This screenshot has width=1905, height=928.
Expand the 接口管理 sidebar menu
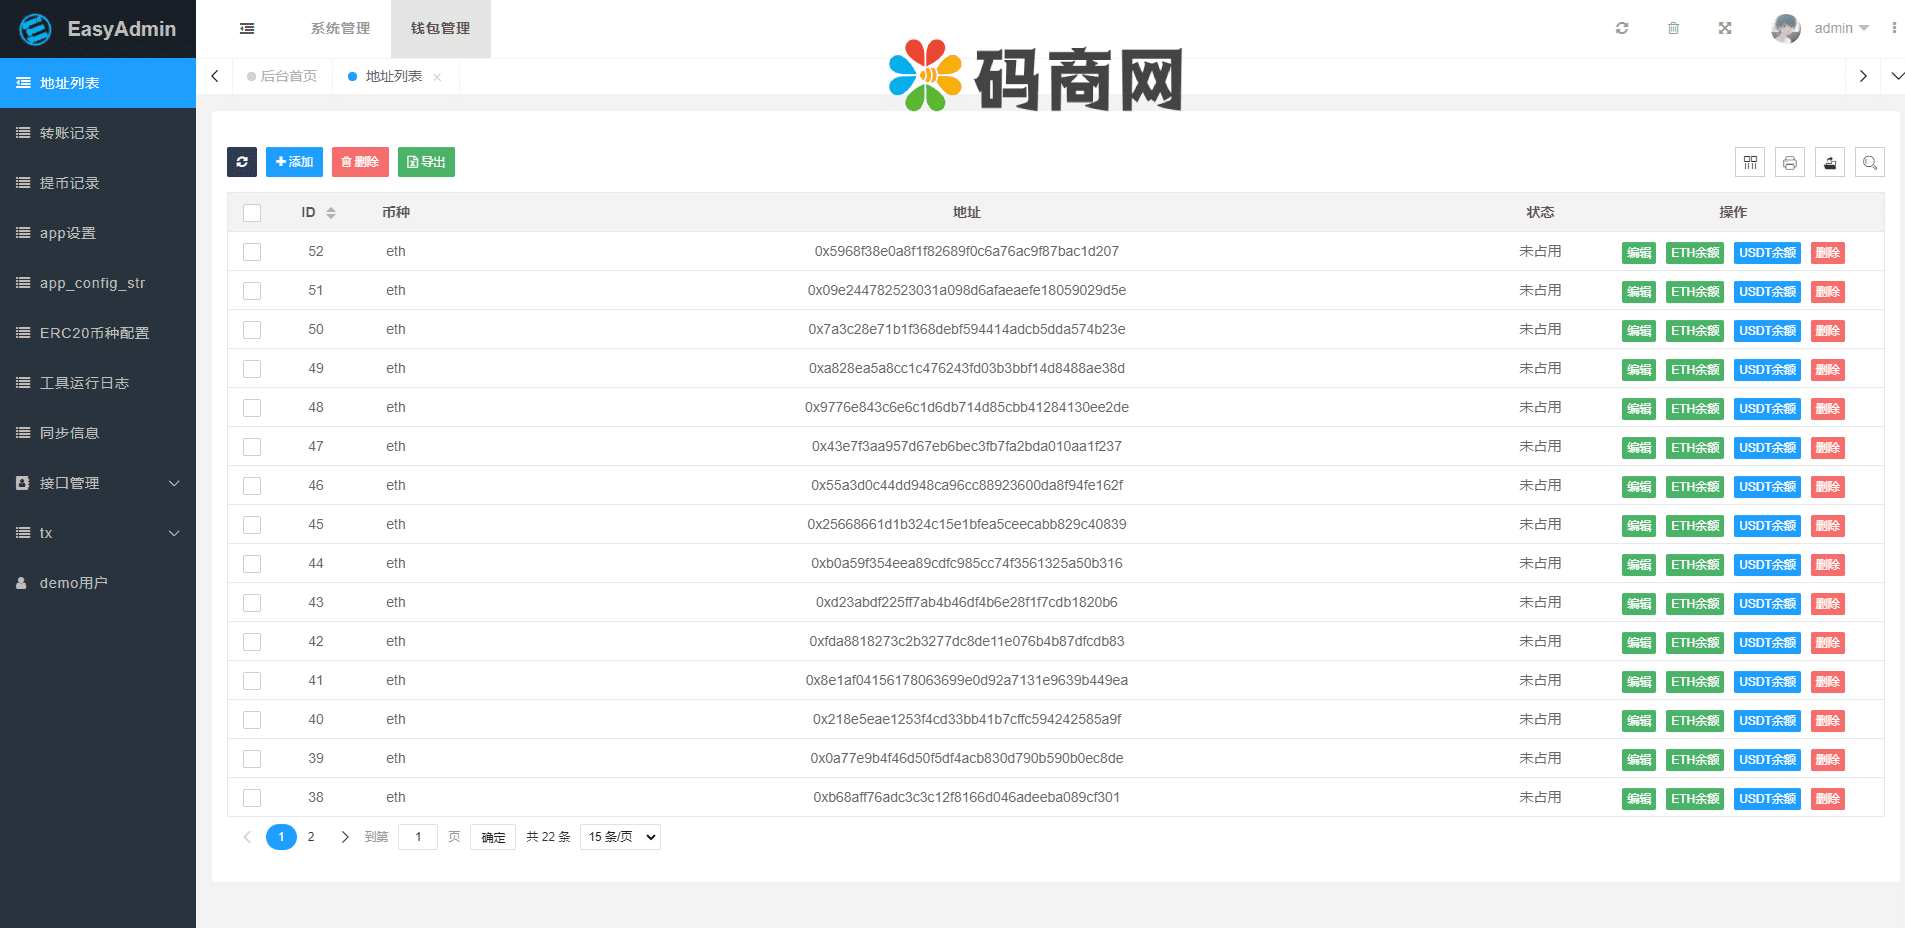click(x=98, y=483)
